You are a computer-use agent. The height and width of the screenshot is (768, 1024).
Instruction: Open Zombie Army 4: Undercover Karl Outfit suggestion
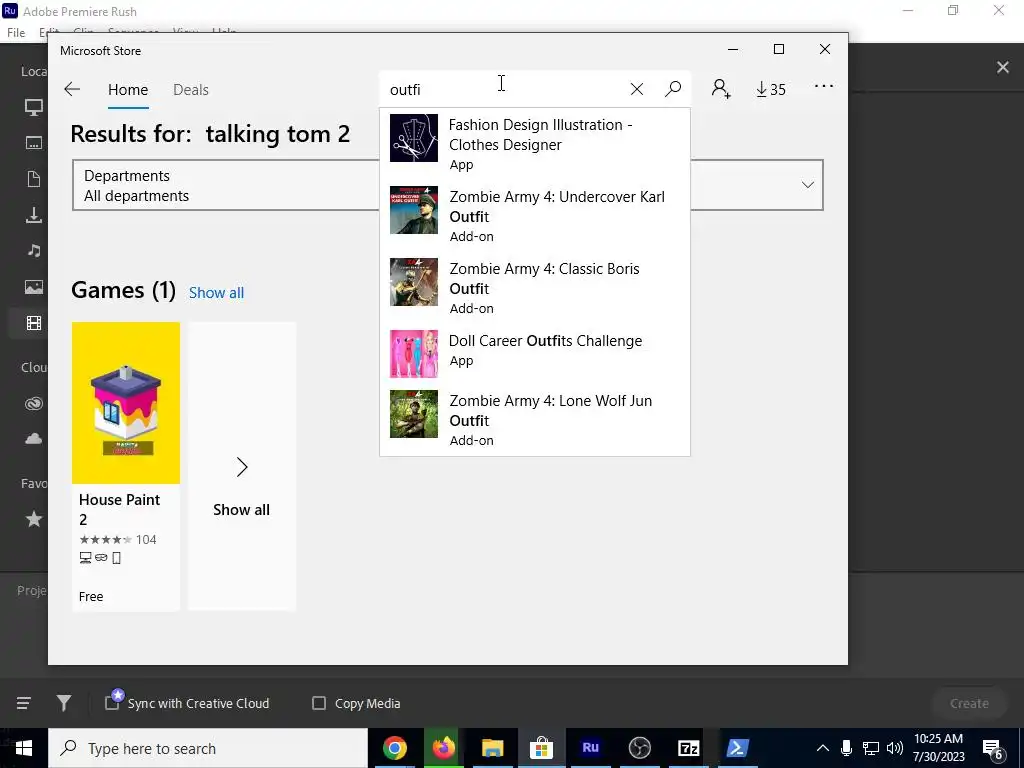coord(534,216)
